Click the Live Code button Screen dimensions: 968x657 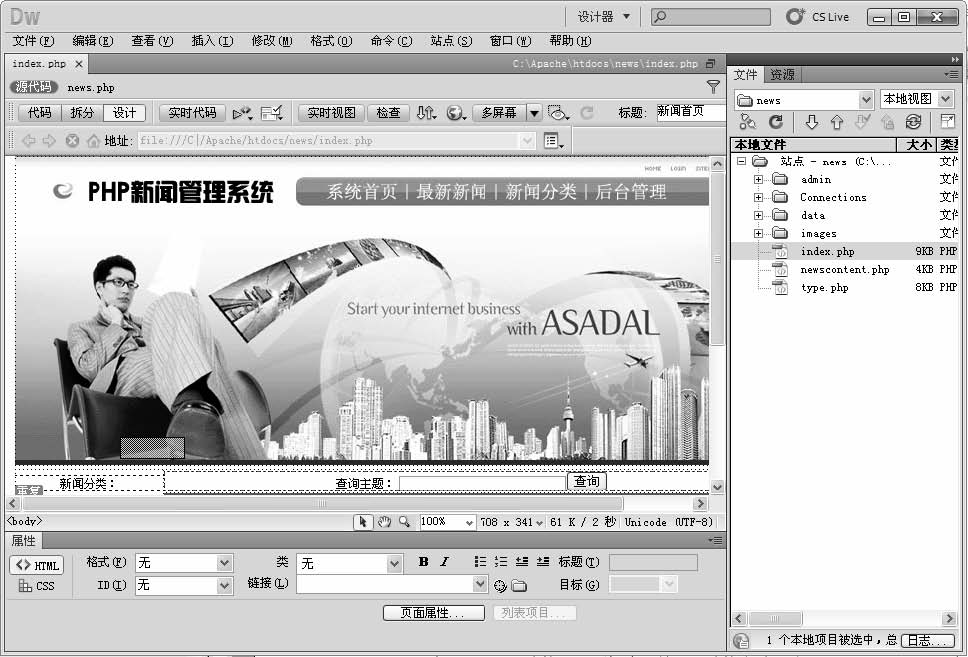coord(192,113)
